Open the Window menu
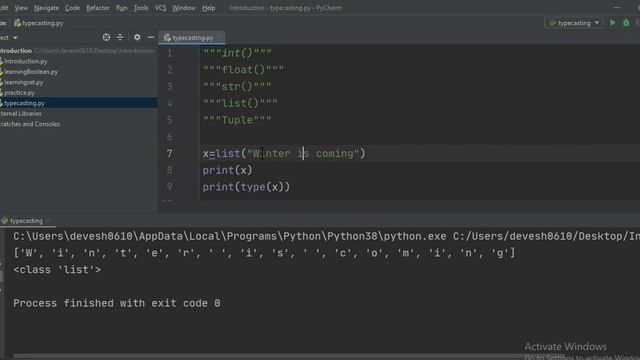This screenshot has height=360, width=640. point(183,8)
